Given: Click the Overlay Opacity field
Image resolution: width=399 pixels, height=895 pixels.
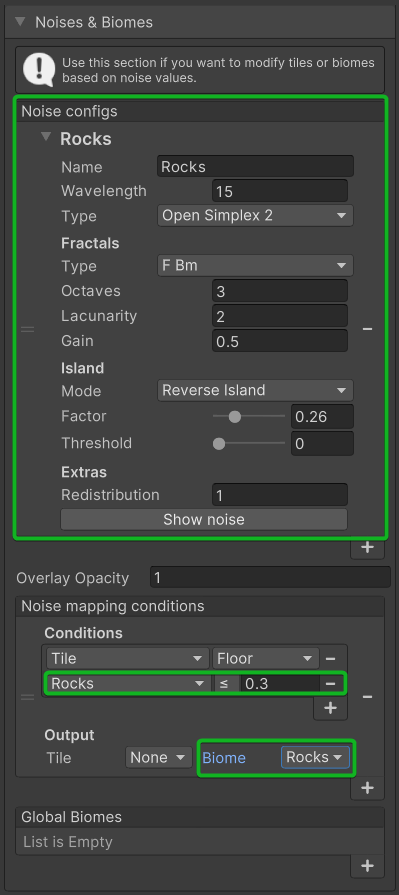Looking at the screenshot, I should [x=271, y=578].
